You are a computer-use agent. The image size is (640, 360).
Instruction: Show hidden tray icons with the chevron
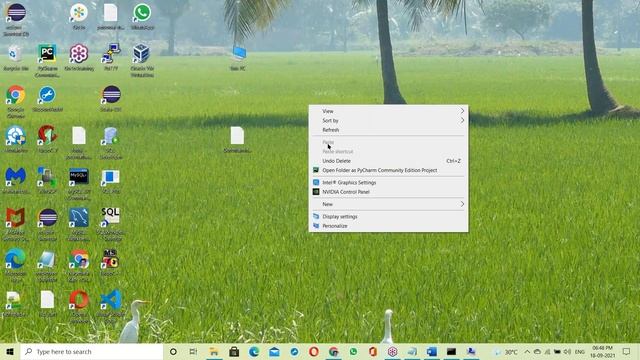pyautogui.click(x=527, y=351)
